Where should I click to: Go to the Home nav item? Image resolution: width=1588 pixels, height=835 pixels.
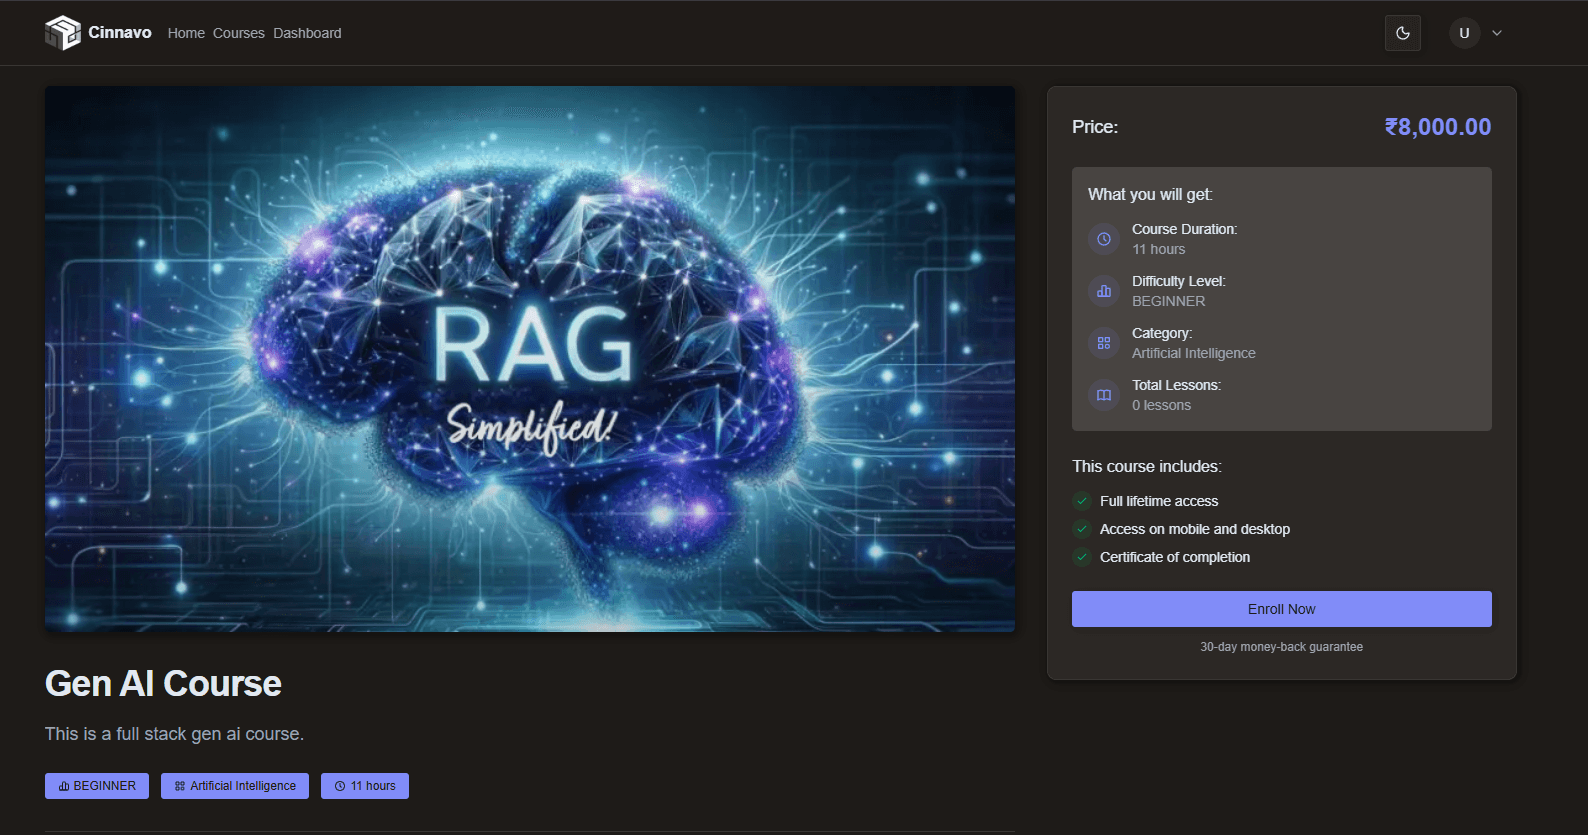click(x=186, y=33)
